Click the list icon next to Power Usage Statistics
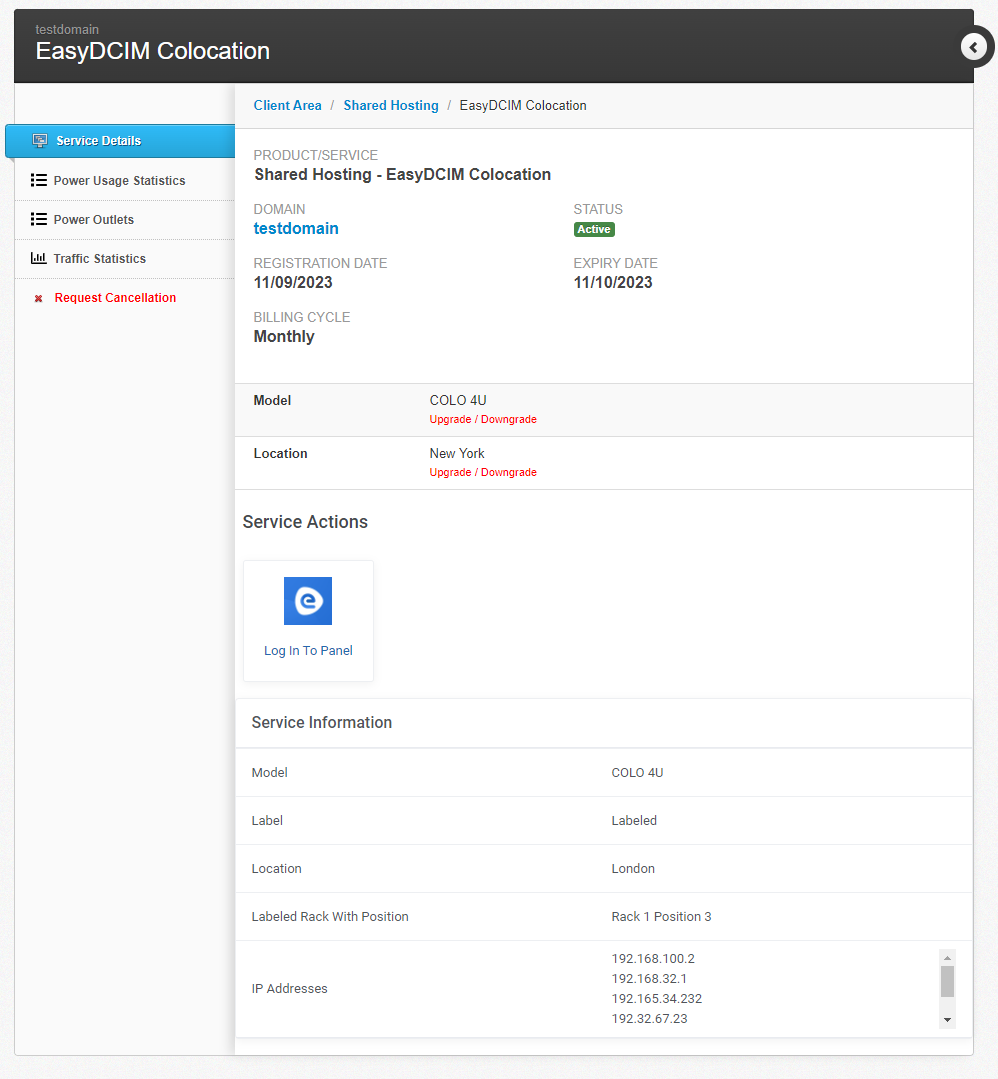Image resolution: width=998 pixels, height=1079 pixels. (x=39, y=180)
